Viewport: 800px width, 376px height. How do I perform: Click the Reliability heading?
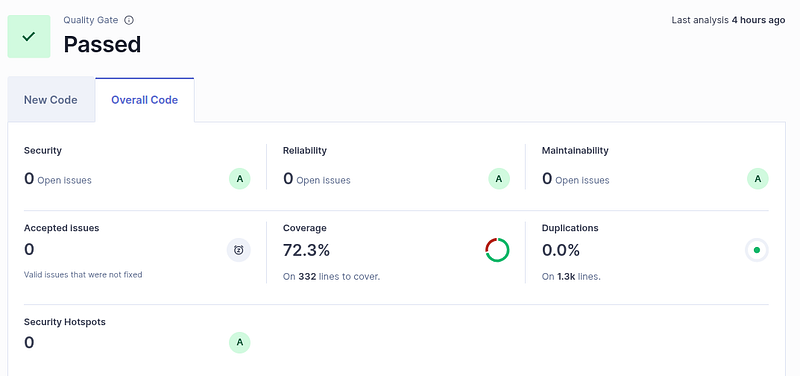(x=305, y=151)
